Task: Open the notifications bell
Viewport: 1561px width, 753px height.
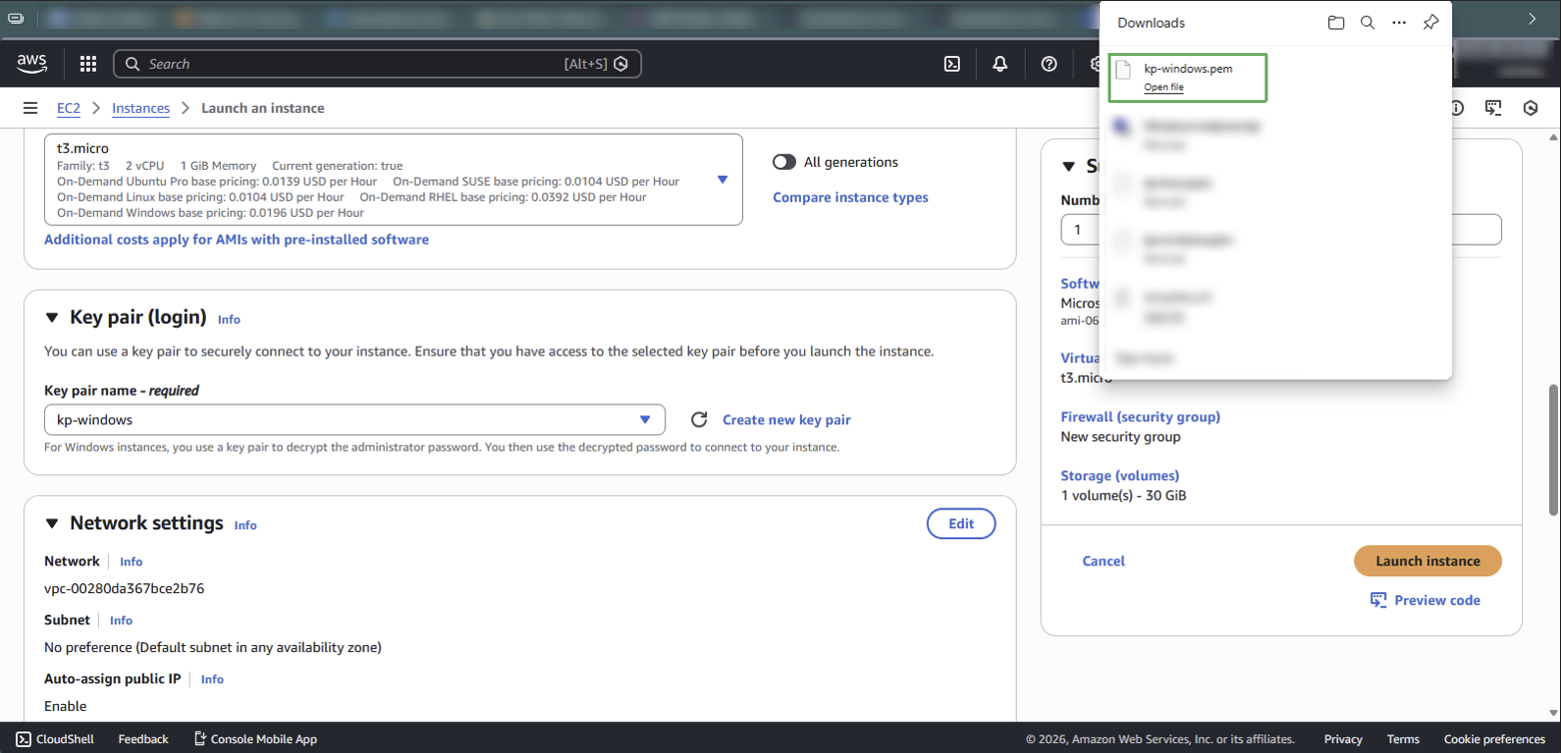Action: (x=999, y=64)
